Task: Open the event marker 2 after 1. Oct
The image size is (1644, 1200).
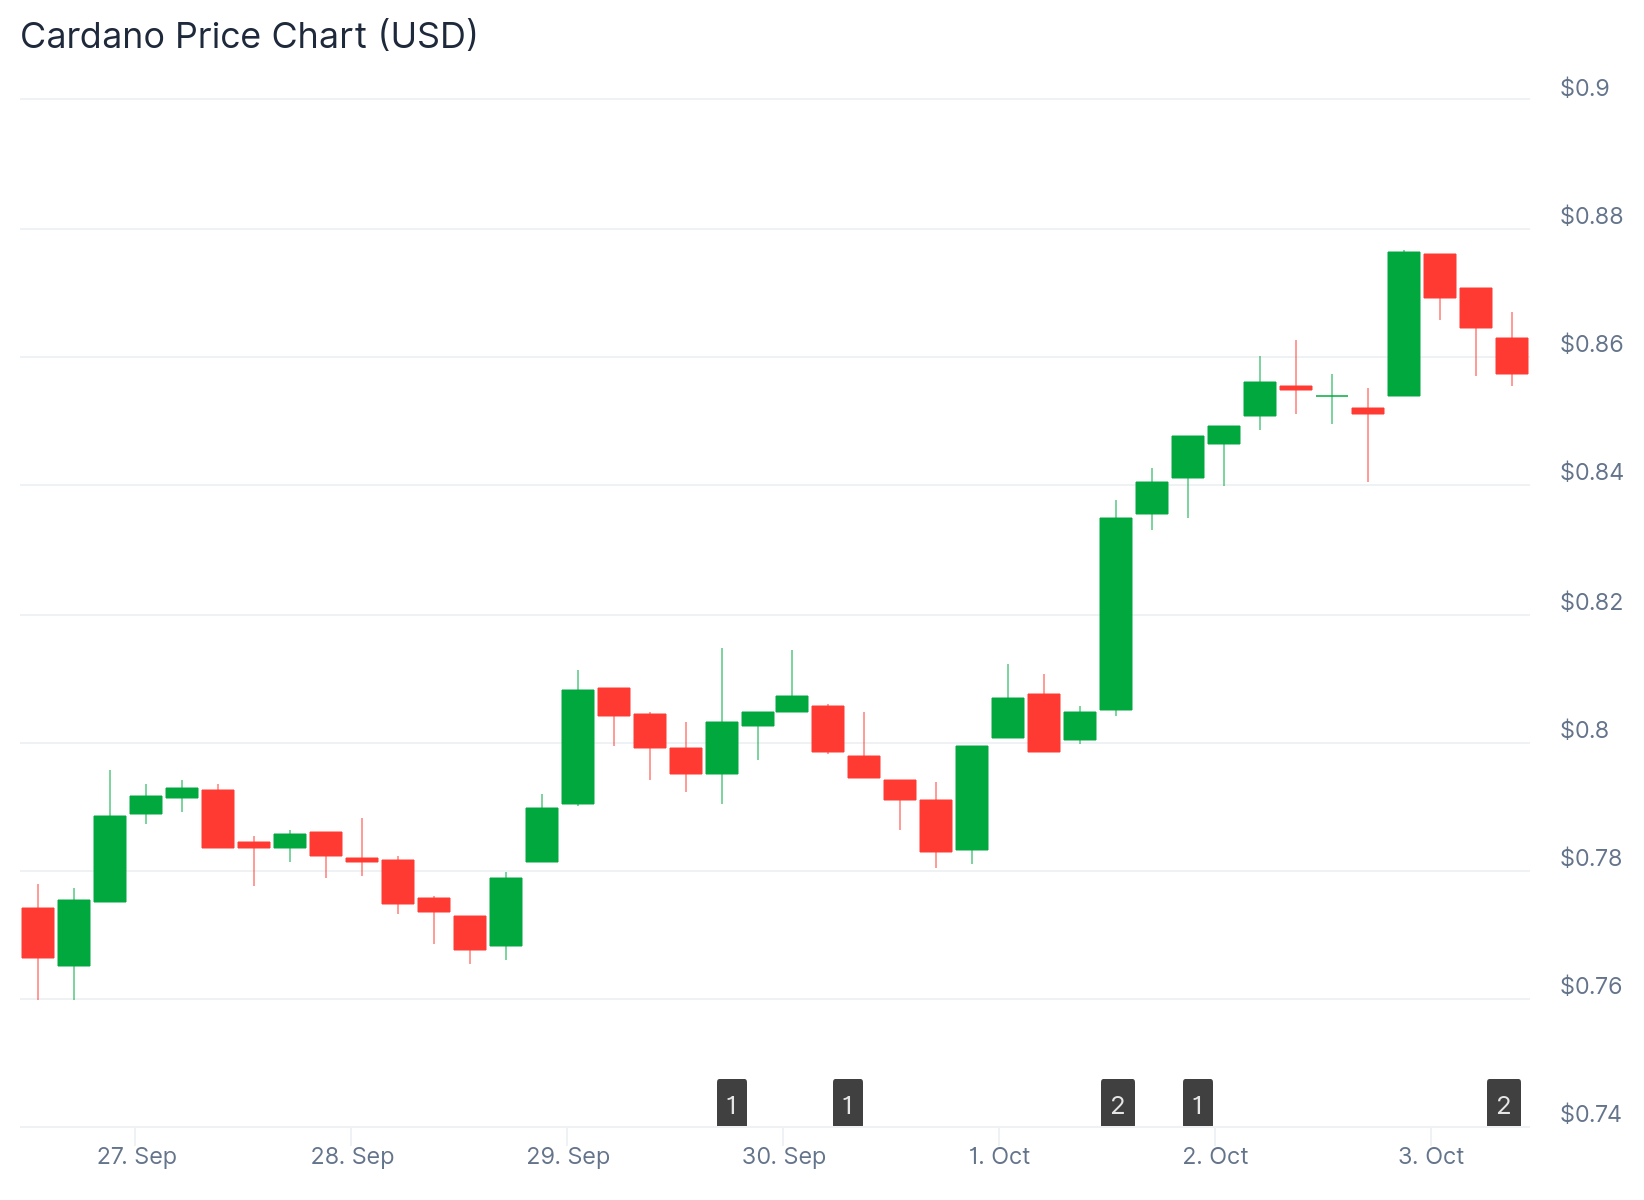Action: 1118,1103
